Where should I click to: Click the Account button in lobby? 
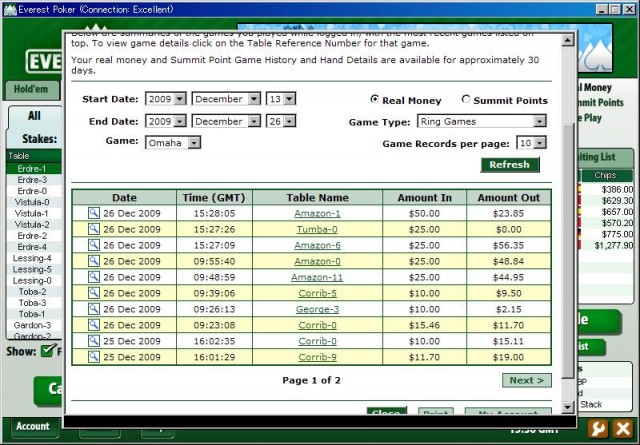point(33,427)
